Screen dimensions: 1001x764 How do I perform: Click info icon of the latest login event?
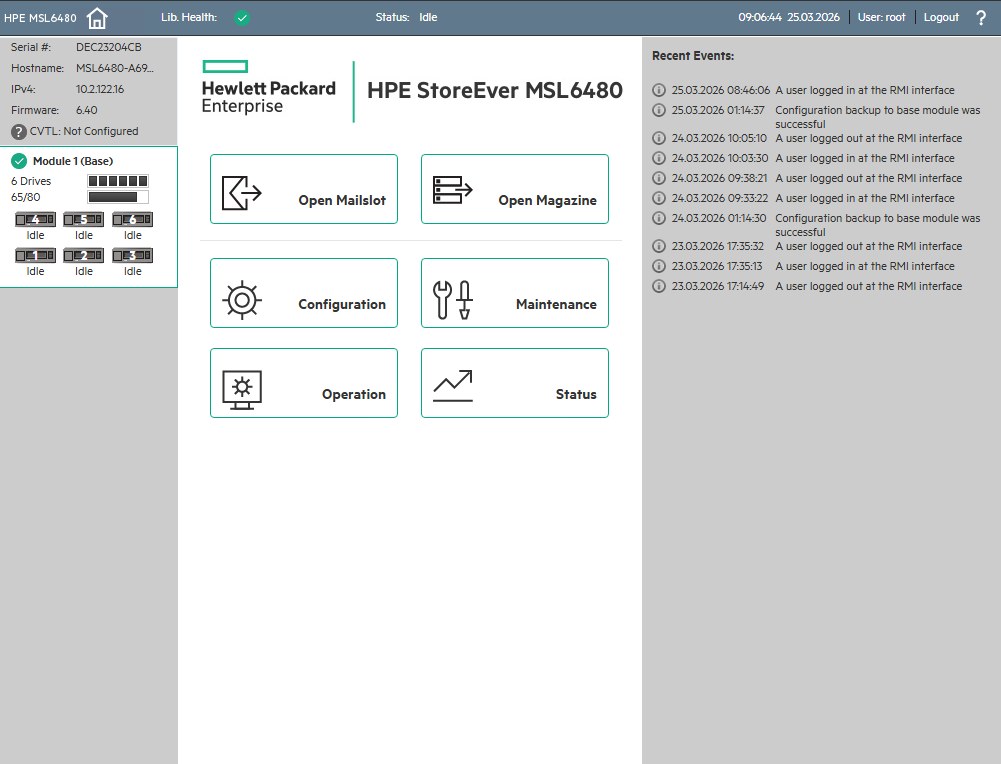(659, 90)
